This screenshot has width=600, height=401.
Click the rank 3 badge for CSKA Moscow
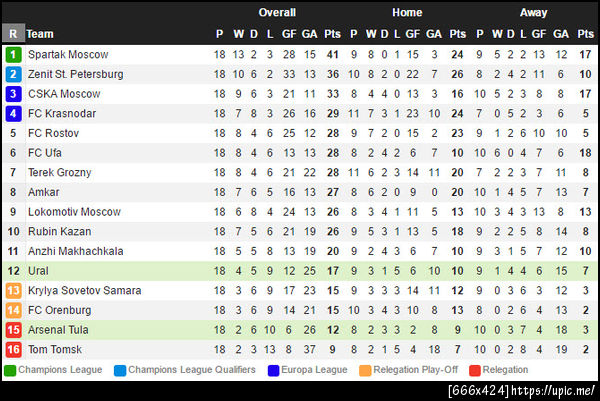(x=13, y=94)
